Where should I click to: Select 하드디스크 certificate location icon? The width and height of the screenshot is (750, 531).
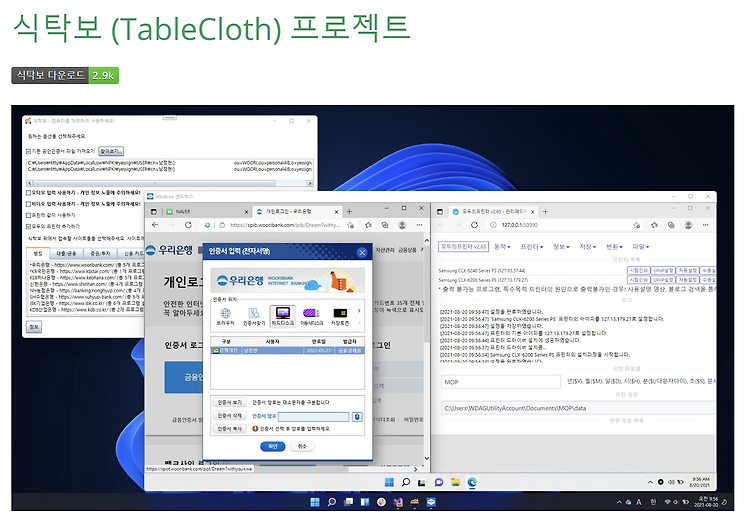tap(283, 317)
